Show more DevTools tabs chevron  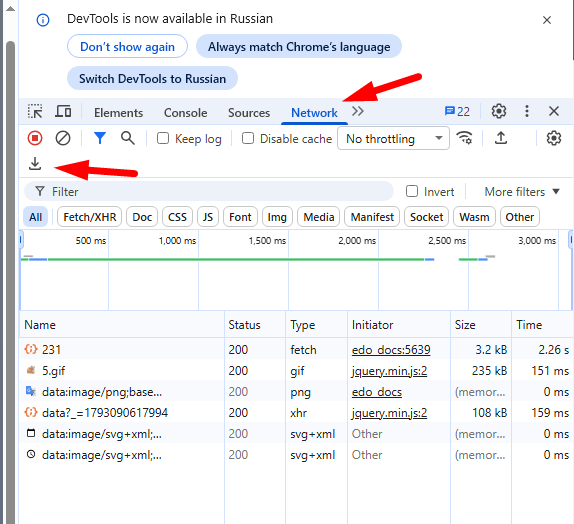358,111
